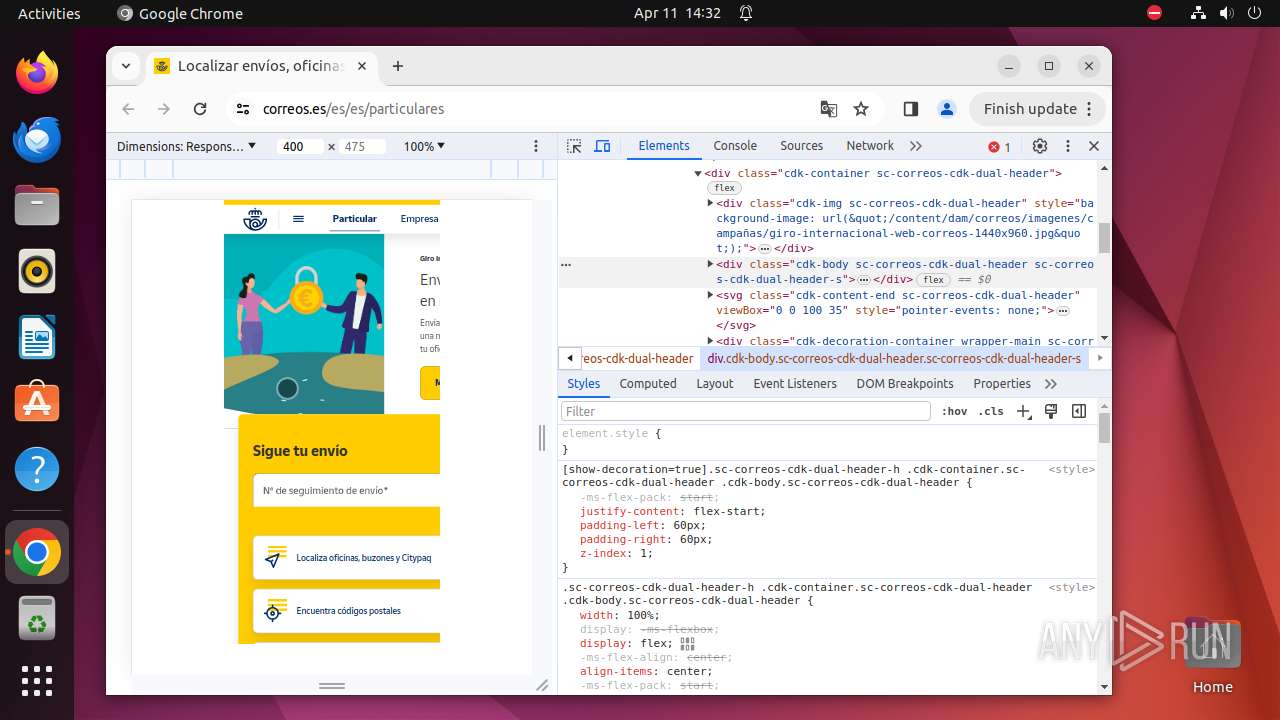Expand the svg cdk-content-end node
1280x720 pixels.
click(711, 296)
